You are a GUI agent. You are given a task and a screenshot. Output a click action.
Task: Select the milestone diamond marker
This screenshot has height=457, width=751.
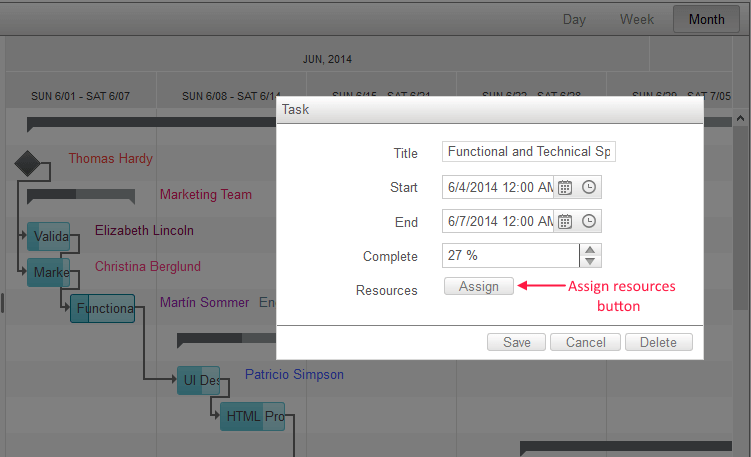27,163
